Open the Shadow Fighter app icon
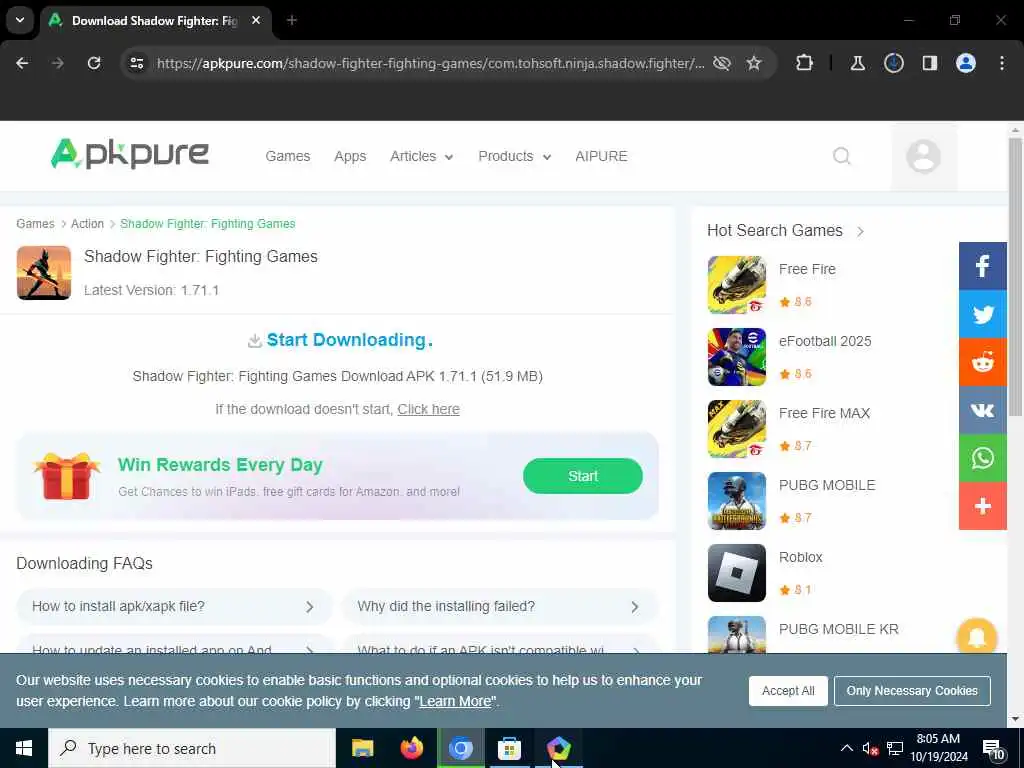Image resolution: width=1024 pixels, height=768 pixels. pos(44,273)
